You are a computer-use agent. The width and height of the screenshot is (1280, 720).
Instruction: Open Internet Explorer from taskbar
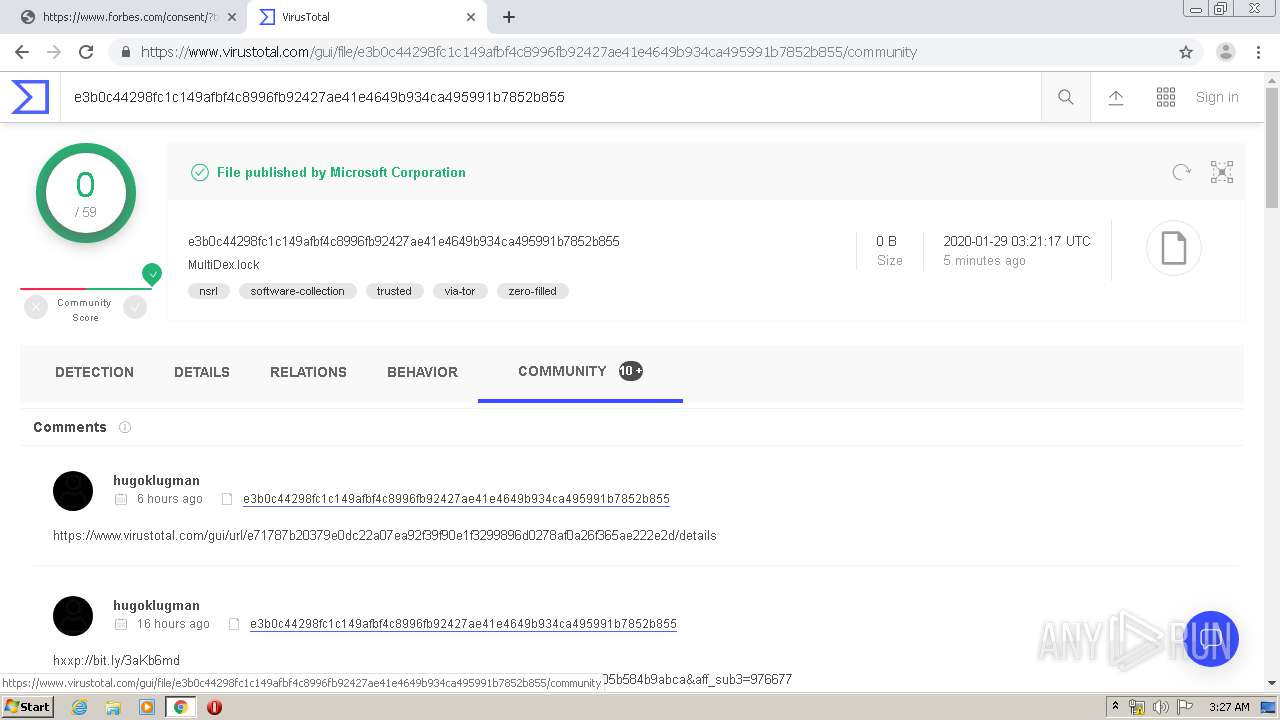coord(79,707)
